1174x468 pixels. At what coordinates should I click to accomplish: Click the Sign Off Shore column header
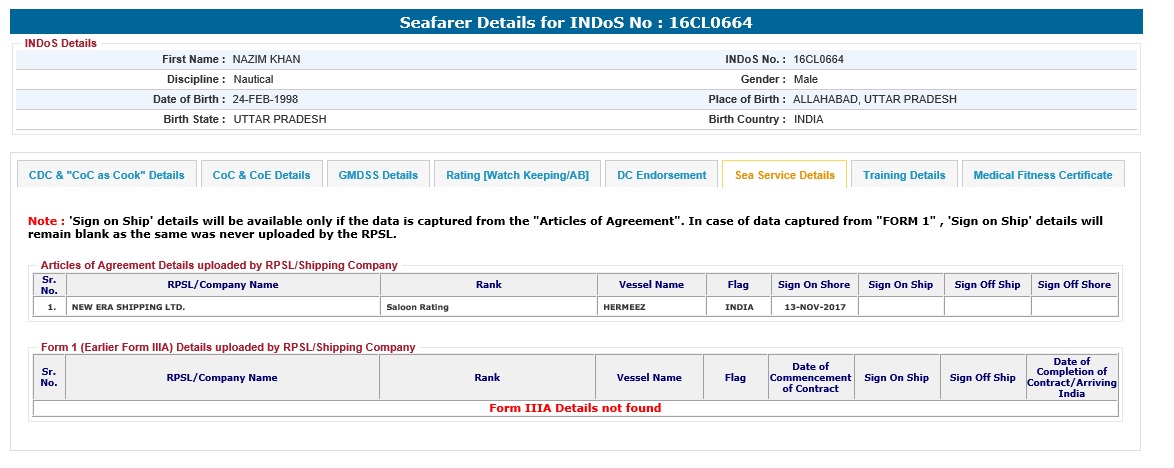pyautogui.click(x=1074, y=285)
